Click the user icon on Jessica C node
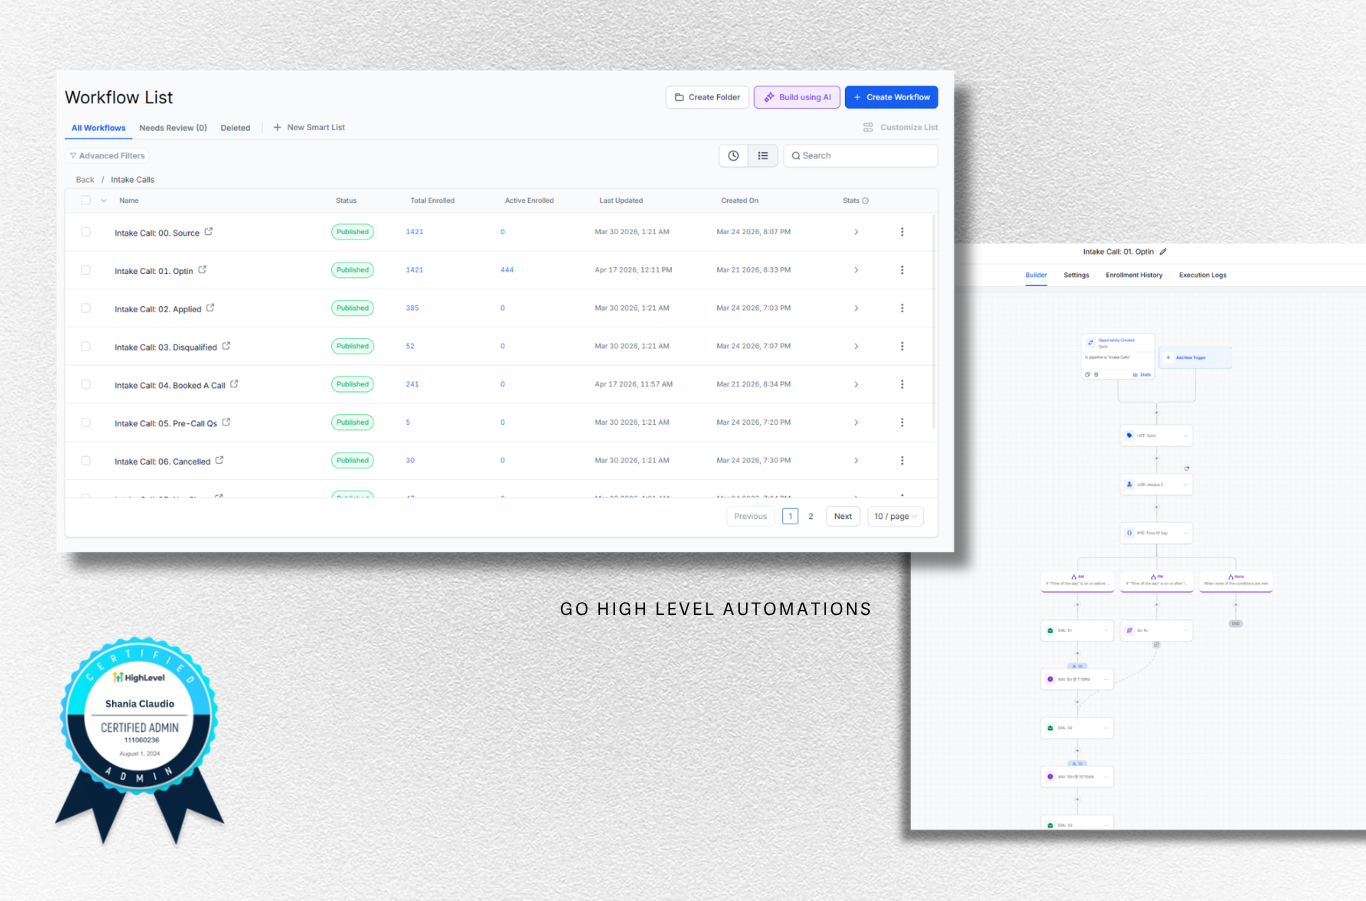The image size is (1366, 901). point(1130,484)
